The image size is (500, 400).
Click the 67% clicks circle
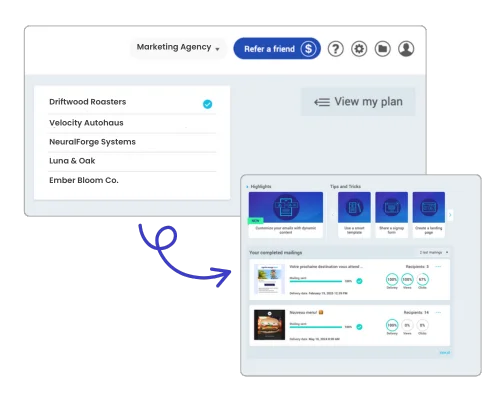(x=422, y=279)
